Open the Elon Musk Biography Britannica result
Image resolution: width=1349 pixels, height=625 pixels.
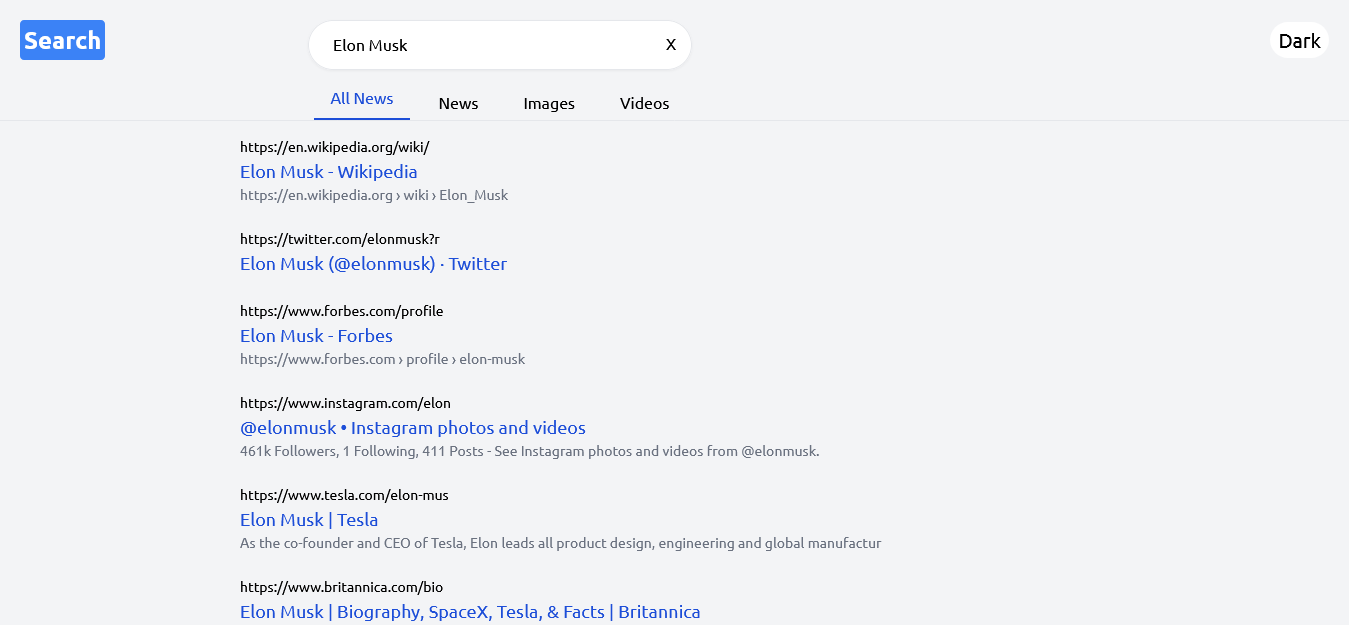[x=470, y=612]
